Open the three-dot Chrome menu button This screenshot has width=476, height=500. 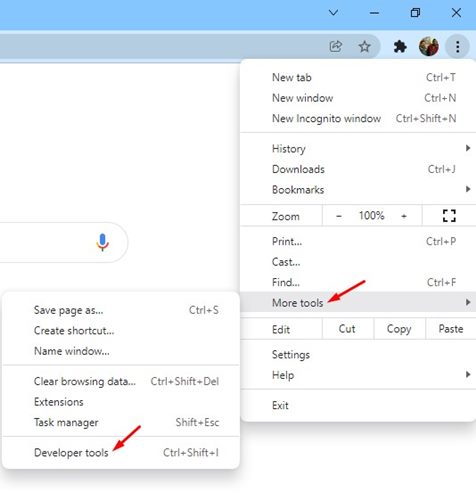458,47
